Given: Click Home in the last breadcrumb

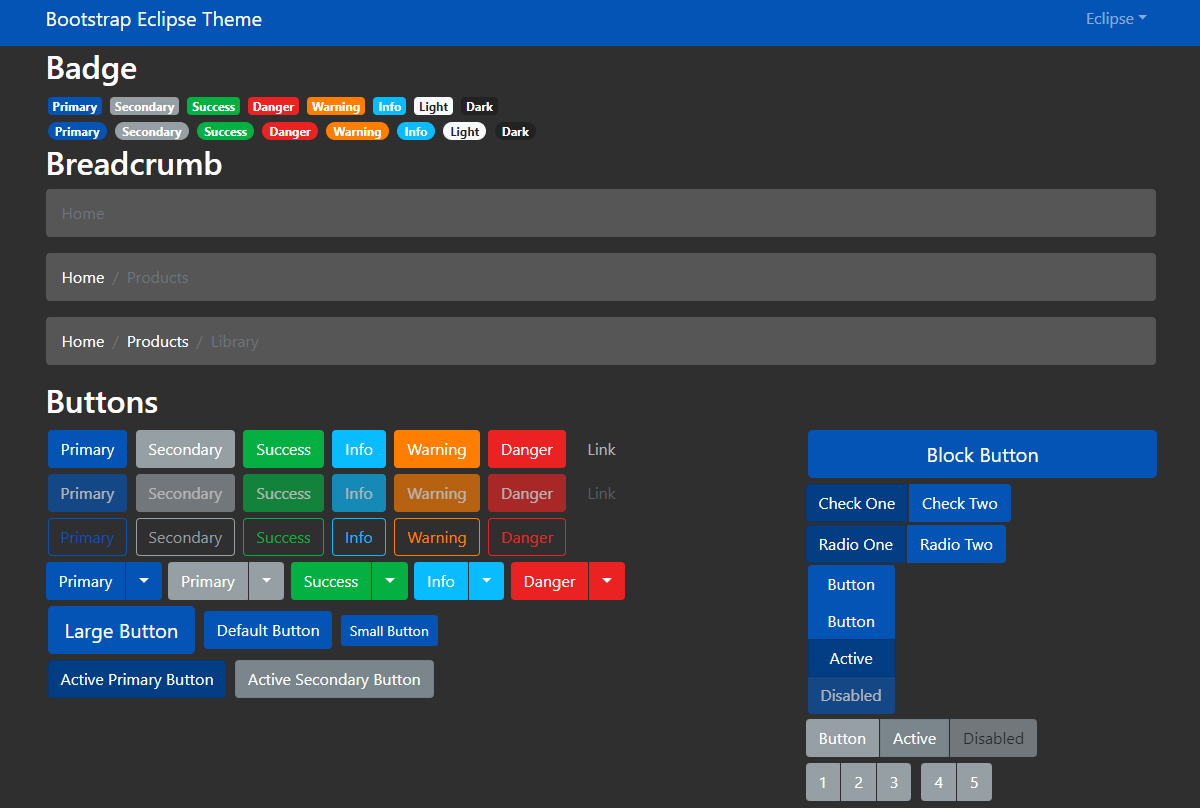Looking at the screenshot, I should [83, 341].
